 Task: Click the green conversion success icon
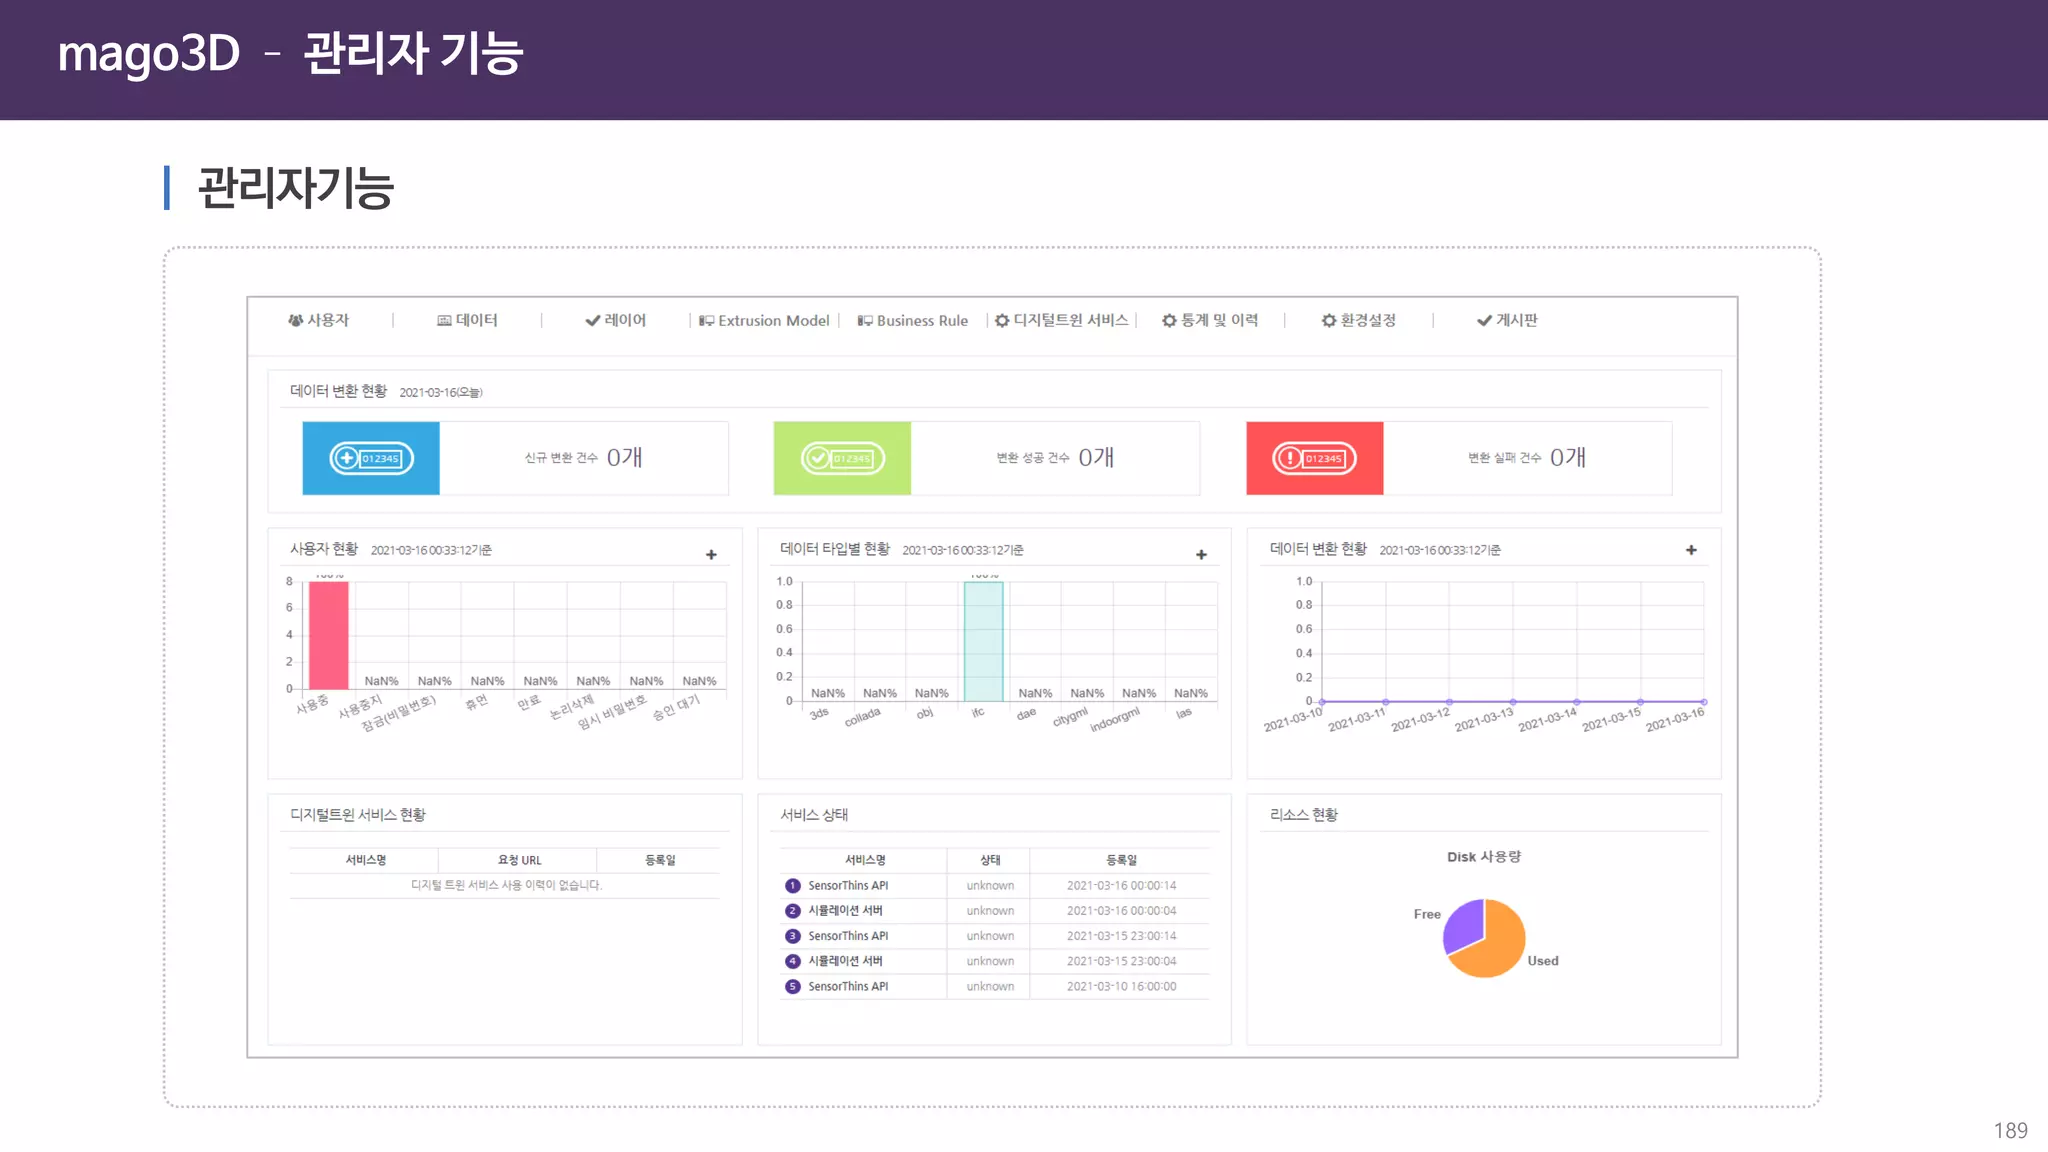point(842,458)
